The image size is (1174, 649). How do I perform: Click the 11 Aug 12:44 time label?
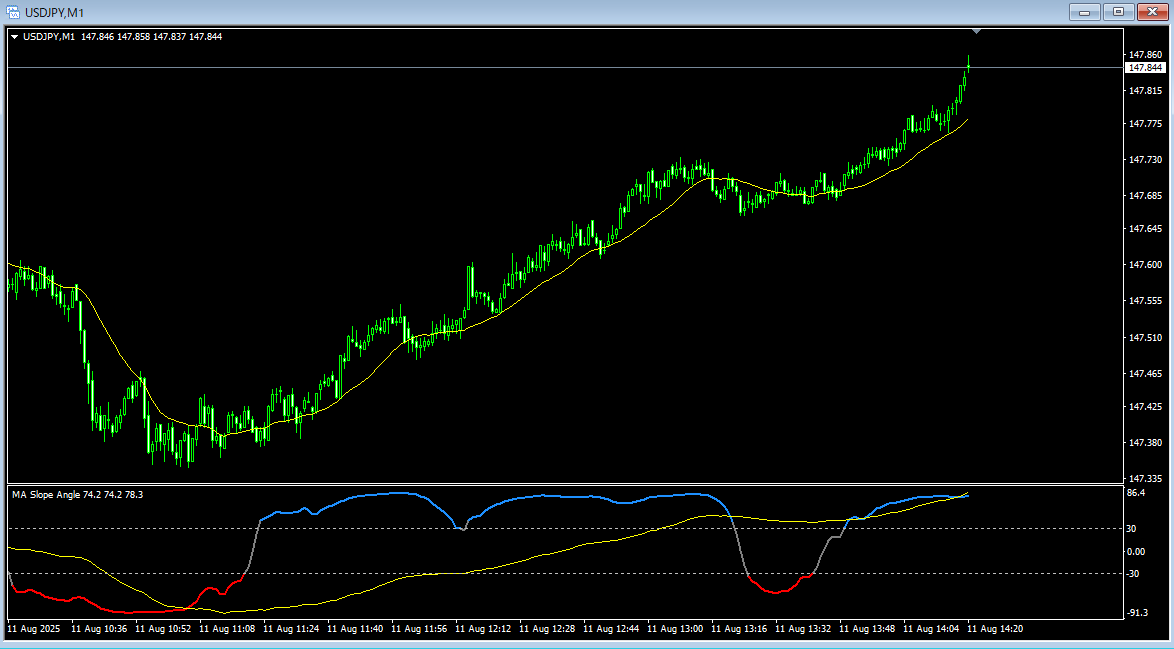pyautogui.click(x=612, y=630)
